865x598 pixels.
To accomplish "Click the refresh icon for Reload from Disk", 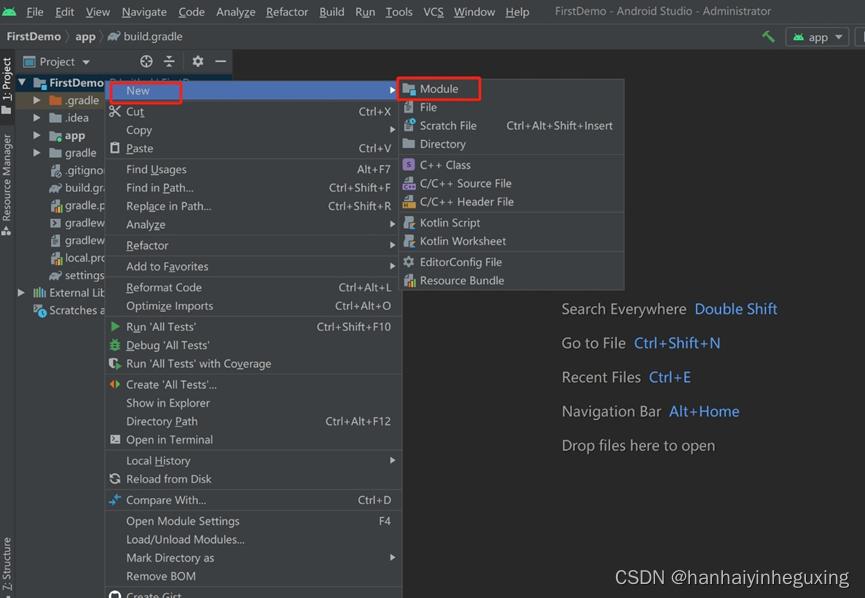I will pyautogui.click(x=115, y=479).
